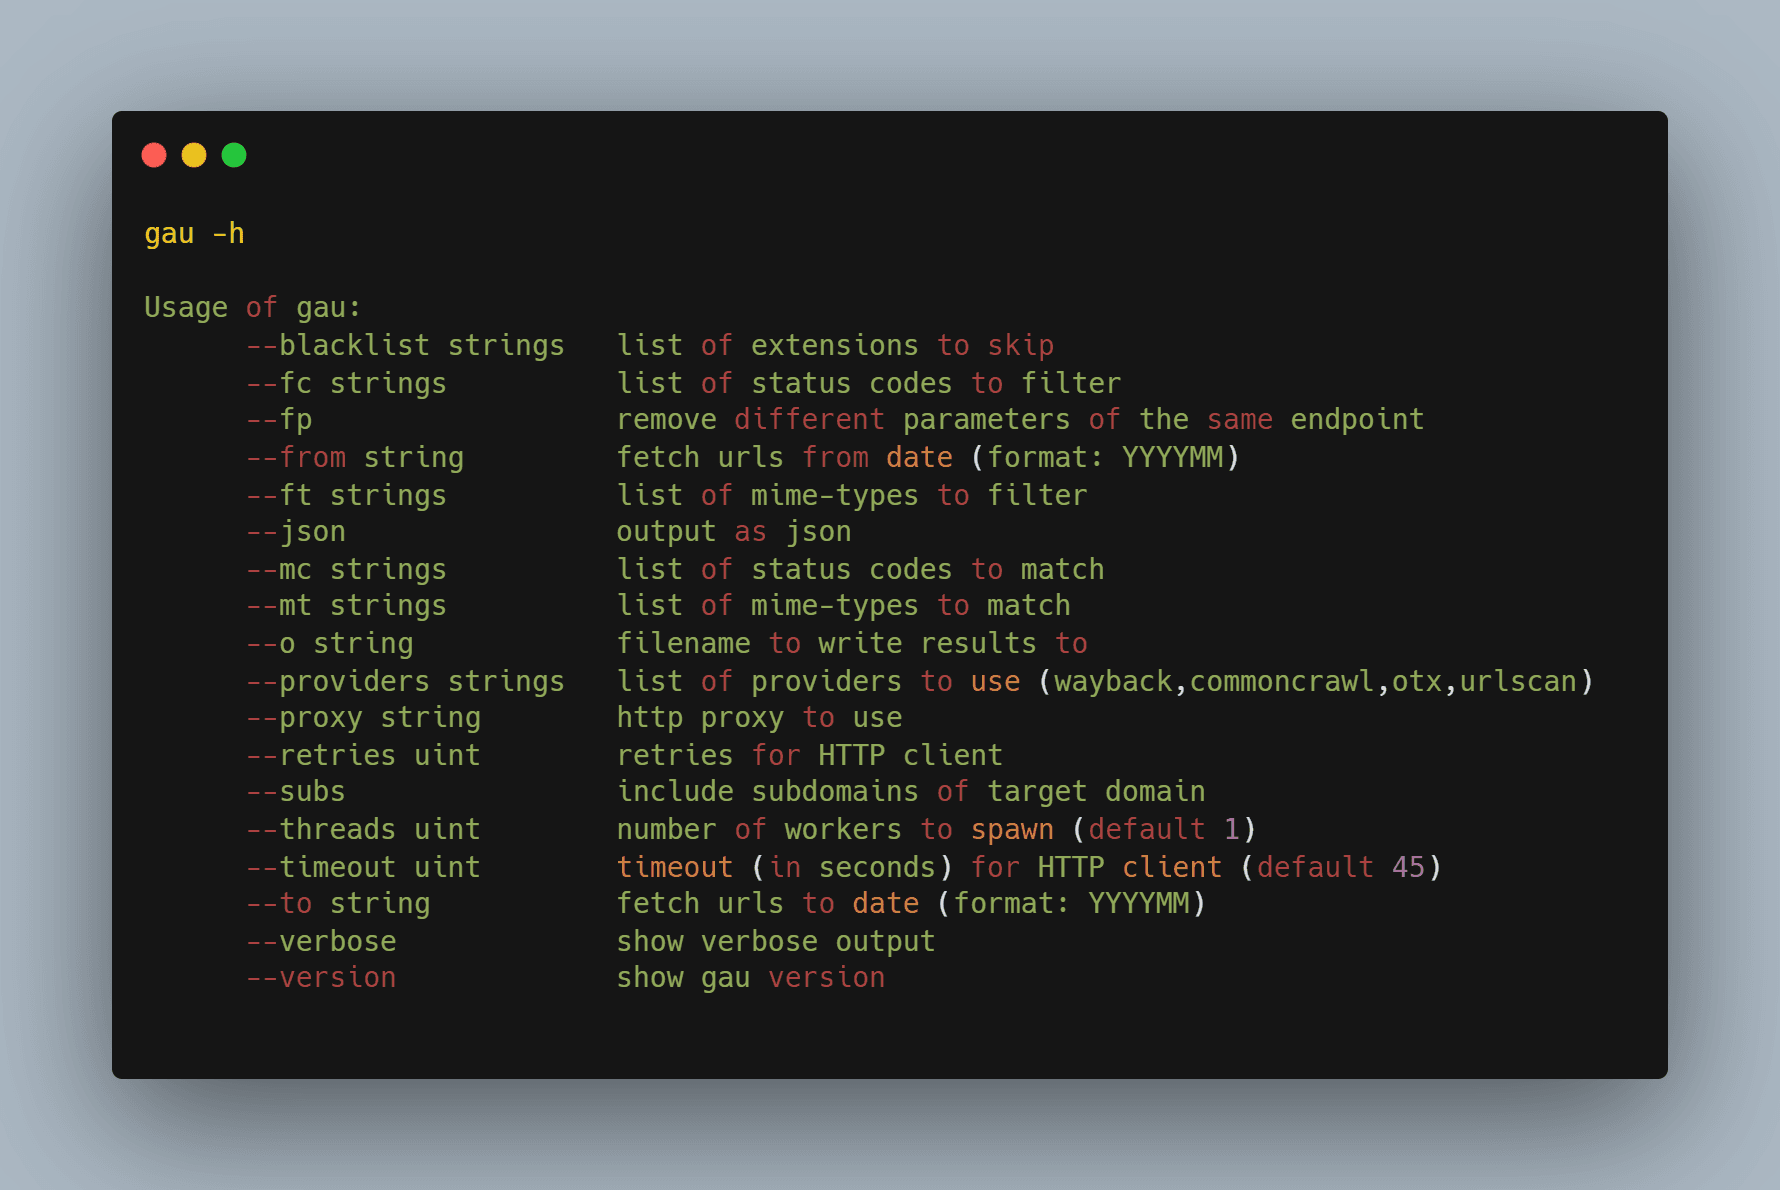Click the --proxy string flag

tap(363, 718)
